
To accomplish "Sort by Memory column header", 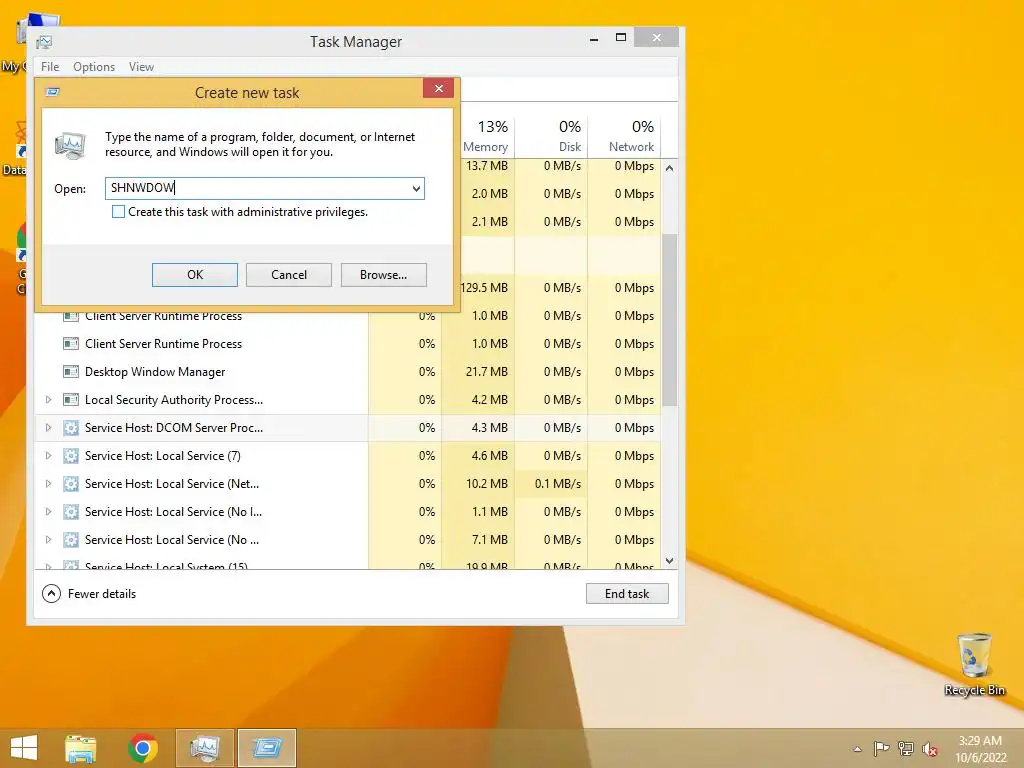I will tap(485, 136).
